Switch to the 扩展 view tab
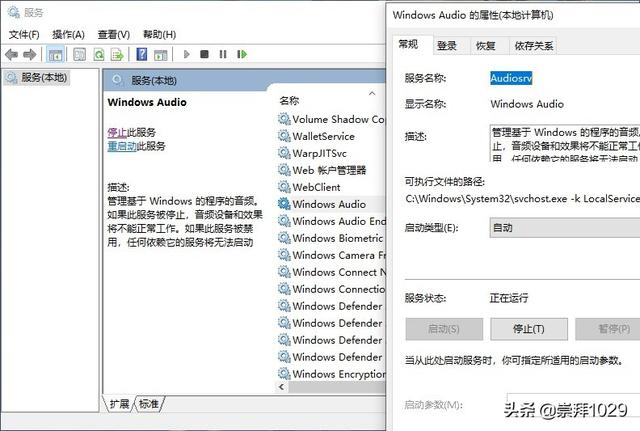Screen dimensions: 640x431 [119, 404]
